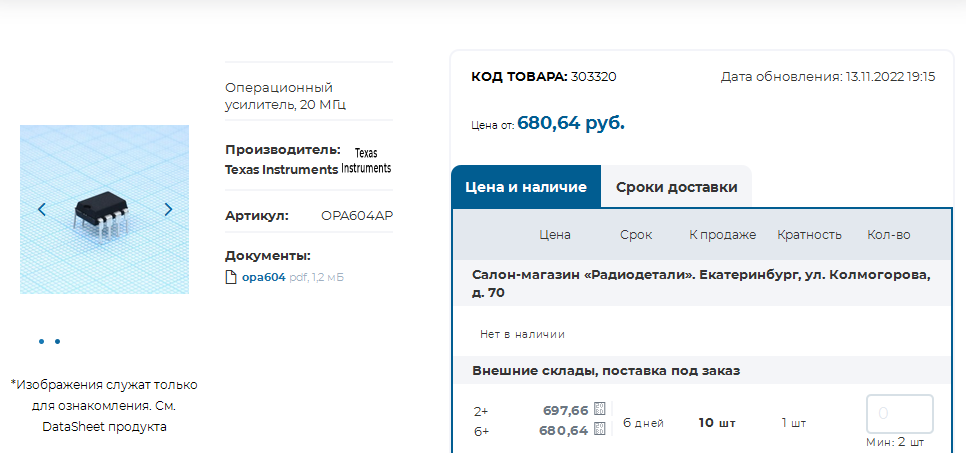Click the price 680,64 руб. heading
Screen dimensions: 966x453
(570, 123)
